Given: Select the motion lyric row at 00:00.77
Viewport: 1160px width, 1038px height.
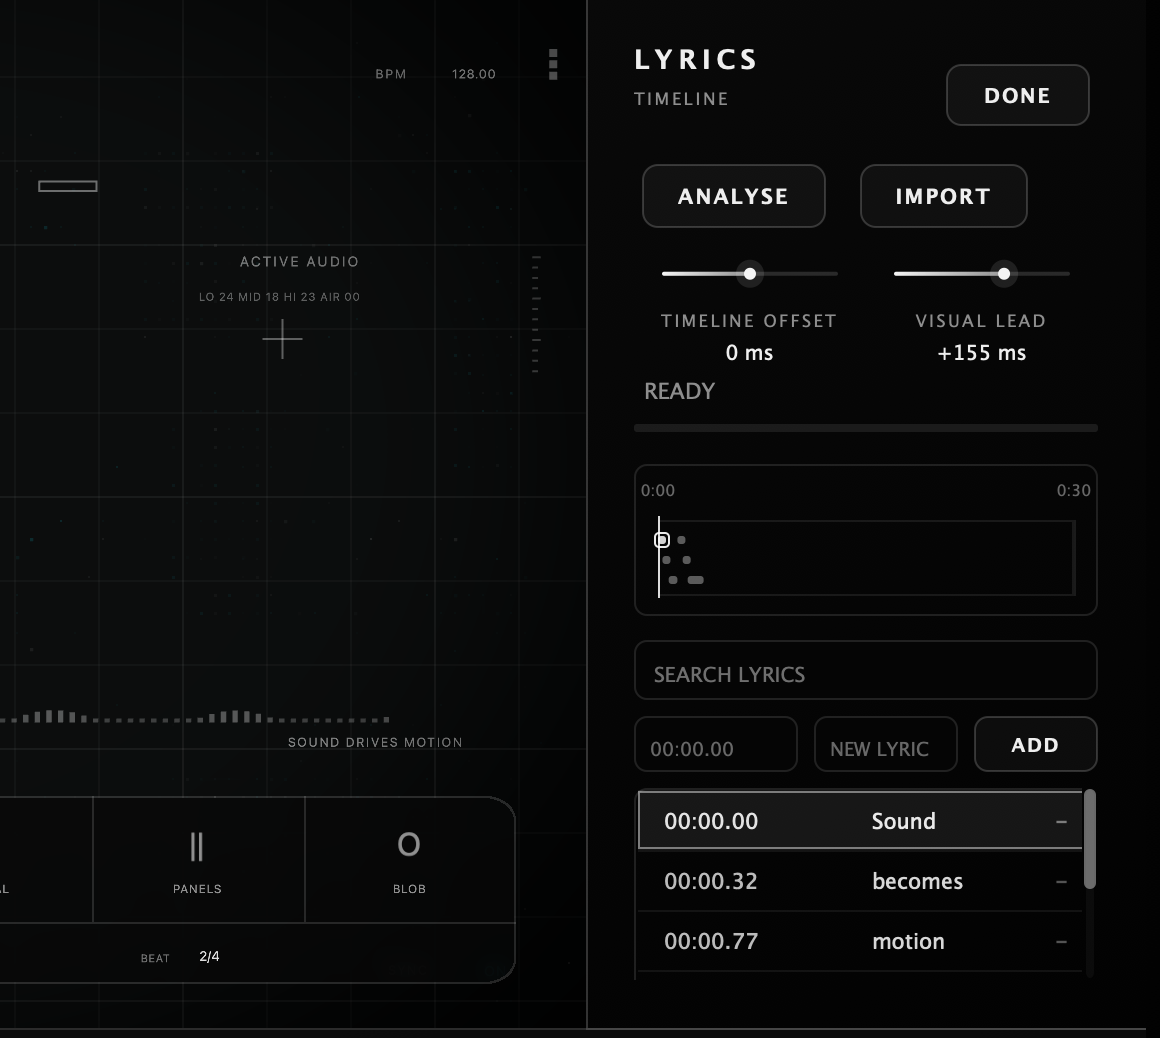Looking at the screenshot, I should click(x=860, y=941).
